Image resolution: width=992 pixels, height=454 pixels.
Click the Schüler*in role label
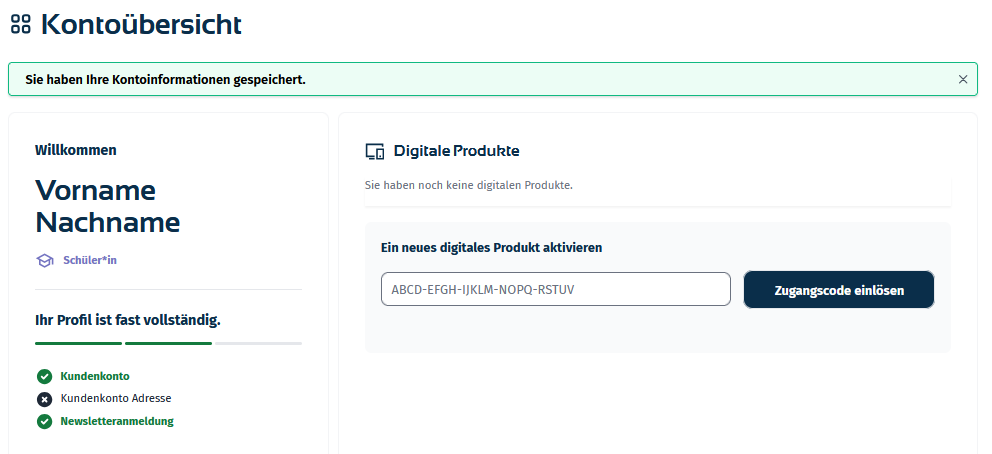[x=90, y=261]
